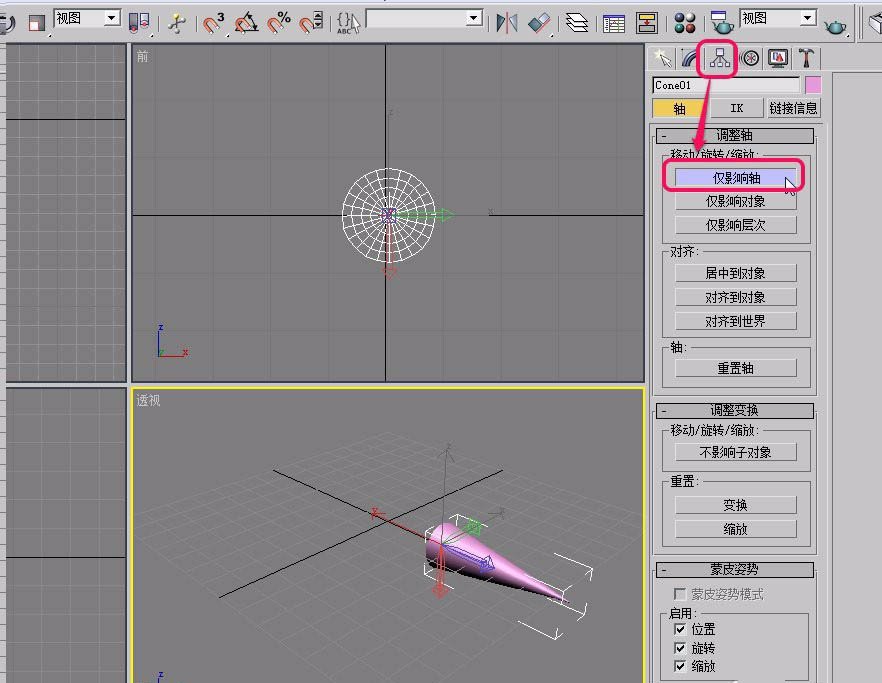Click the 对齐到对象 button
The width and height of the screenshot is (882, 683).
pos(736,297)
